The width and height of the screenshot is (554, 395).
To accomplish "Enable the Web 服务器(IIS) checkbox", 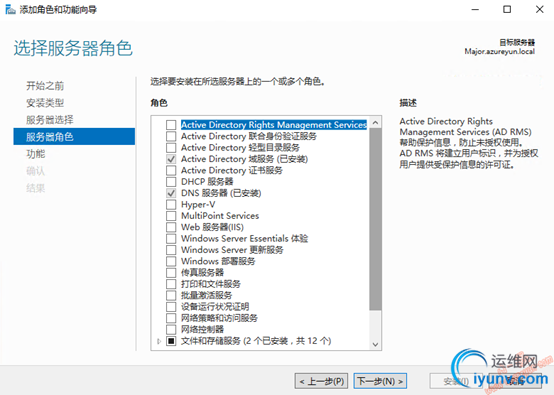I will [171, 227].
